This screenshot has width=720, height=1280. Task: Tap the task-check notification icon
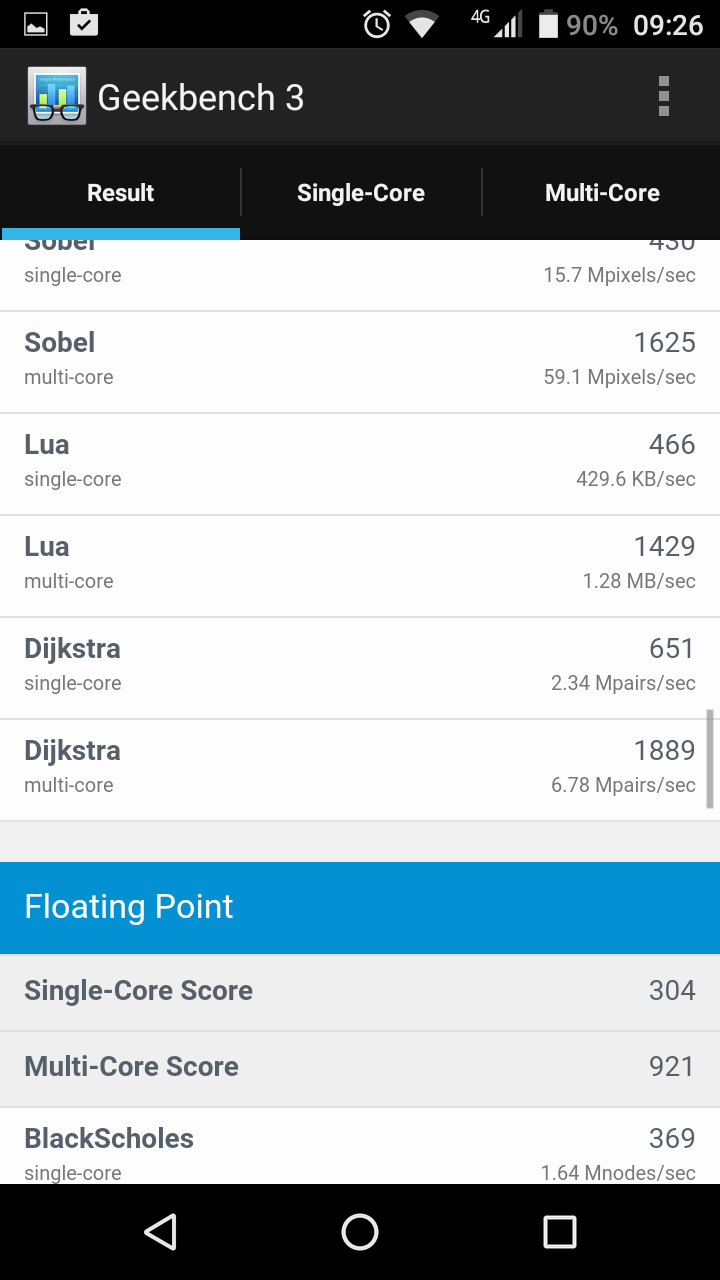[x=84, y=22]
